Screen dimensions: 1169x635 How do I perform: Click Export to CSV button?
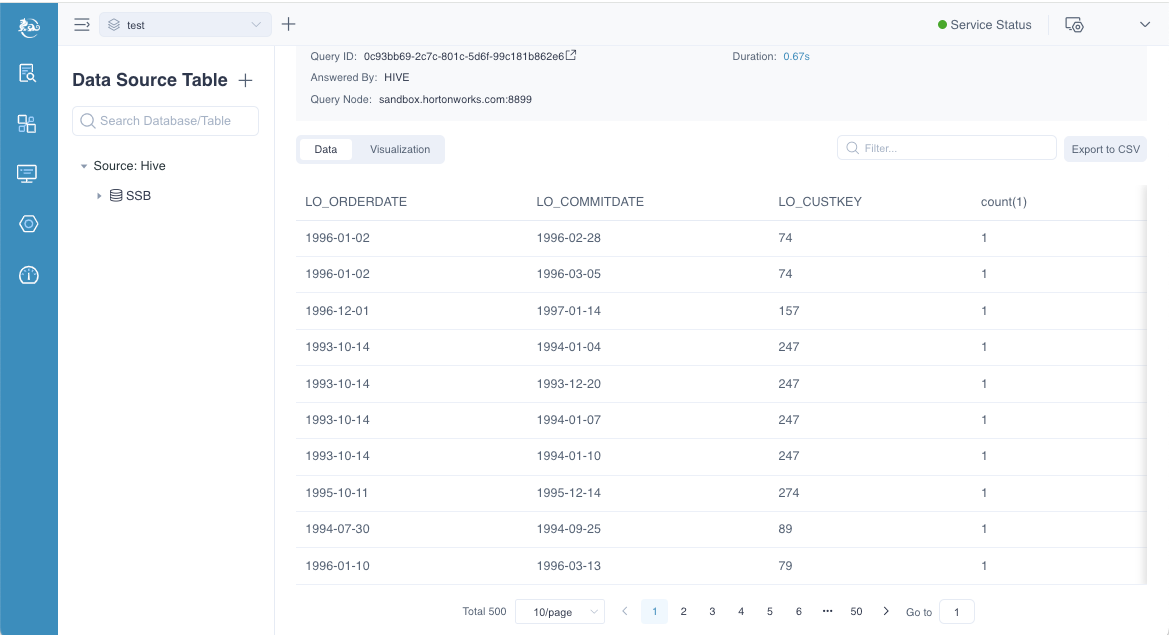tap(1105, 149)
